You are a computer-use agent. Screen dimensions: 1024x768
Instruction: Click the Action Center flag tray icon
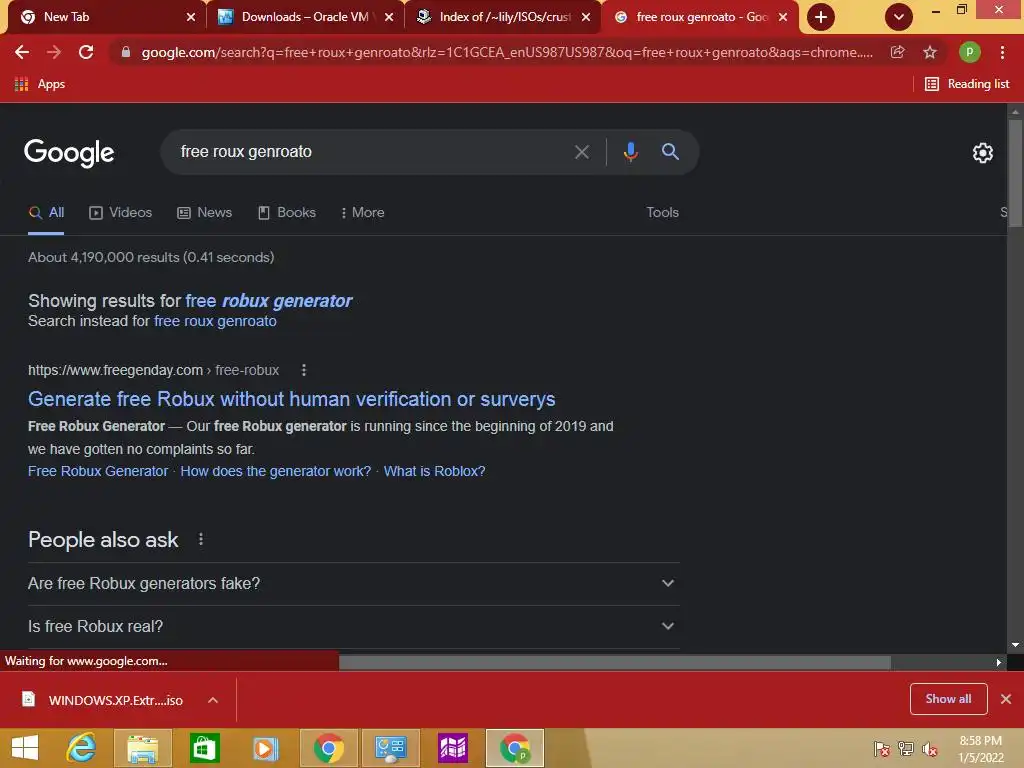click(882, 749)
